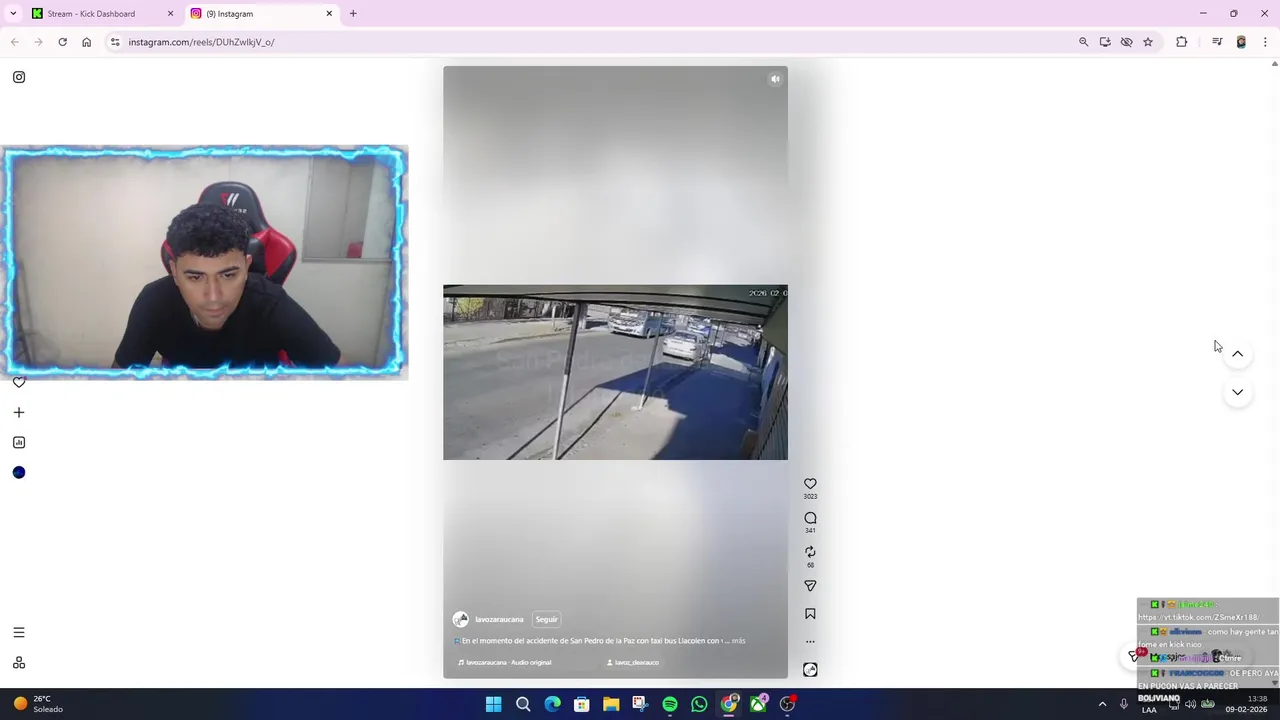Image resolution: width=1280 pixels, height=720 pixels.
Task: Create new post with plus icon
Action: pos(19,412)
